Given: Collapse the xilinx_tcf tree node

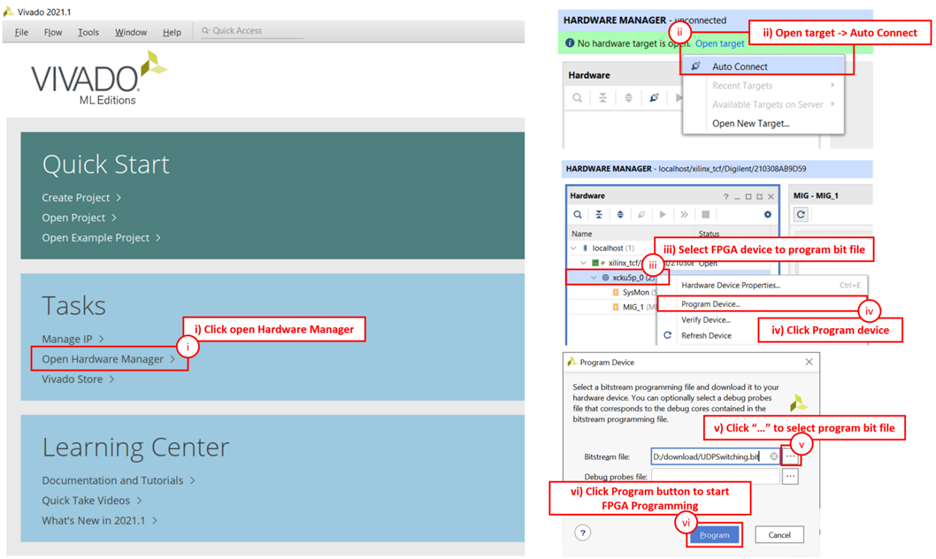Looking at the screenshot, I should [584, 263].
